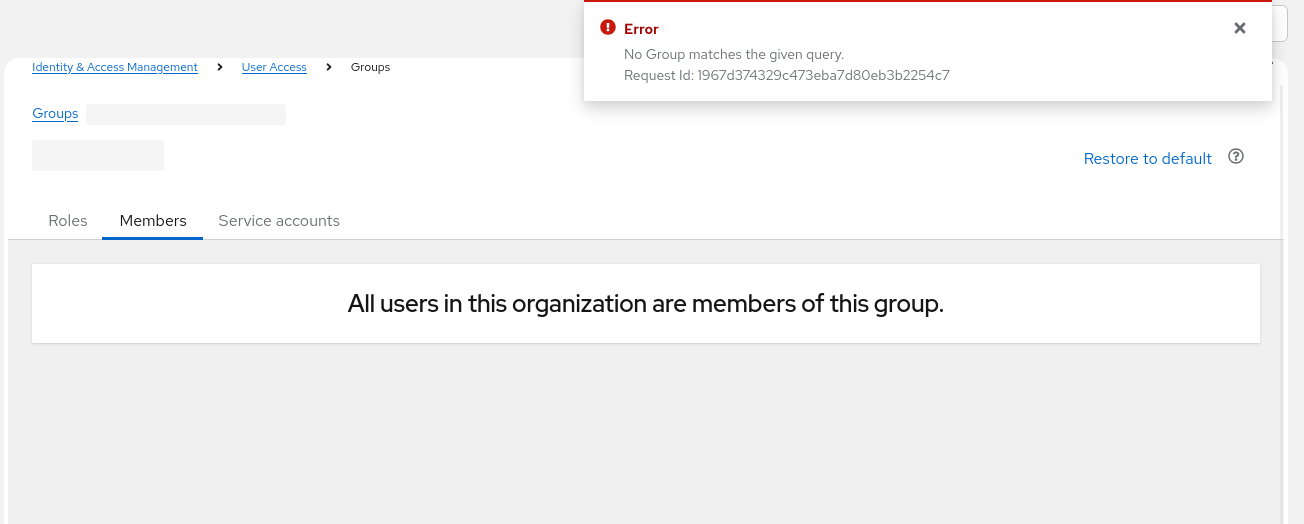Viewport: 1304px width, 524px height.
Task: Open the Service accounts tab
Action: click(x=279, y=221)
